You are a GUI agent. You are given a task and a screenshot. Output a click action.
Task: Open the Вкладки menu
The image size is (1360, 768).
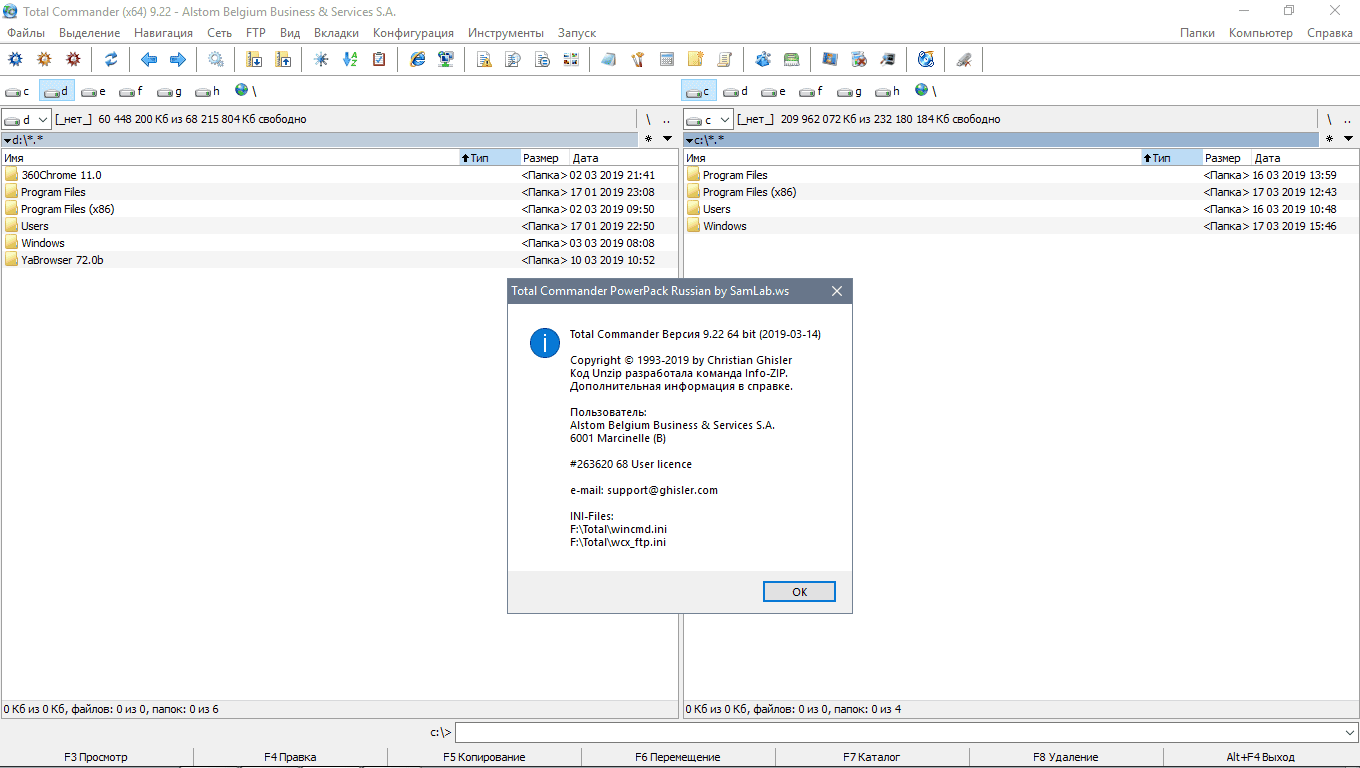pyautogui.click(x=336, y=33)
